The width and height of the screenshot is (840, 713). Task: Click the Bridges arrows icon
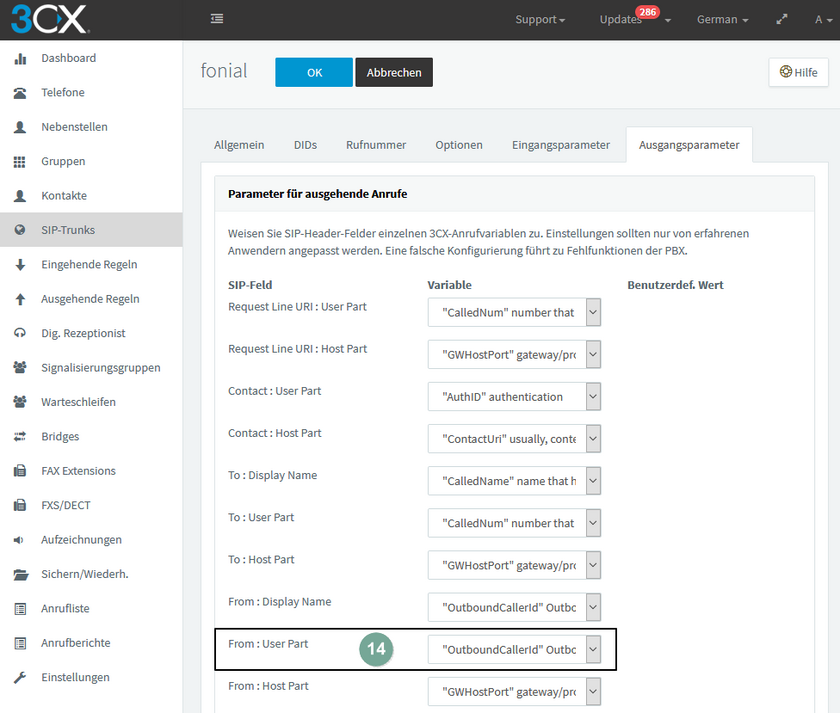tap(20, 437)
